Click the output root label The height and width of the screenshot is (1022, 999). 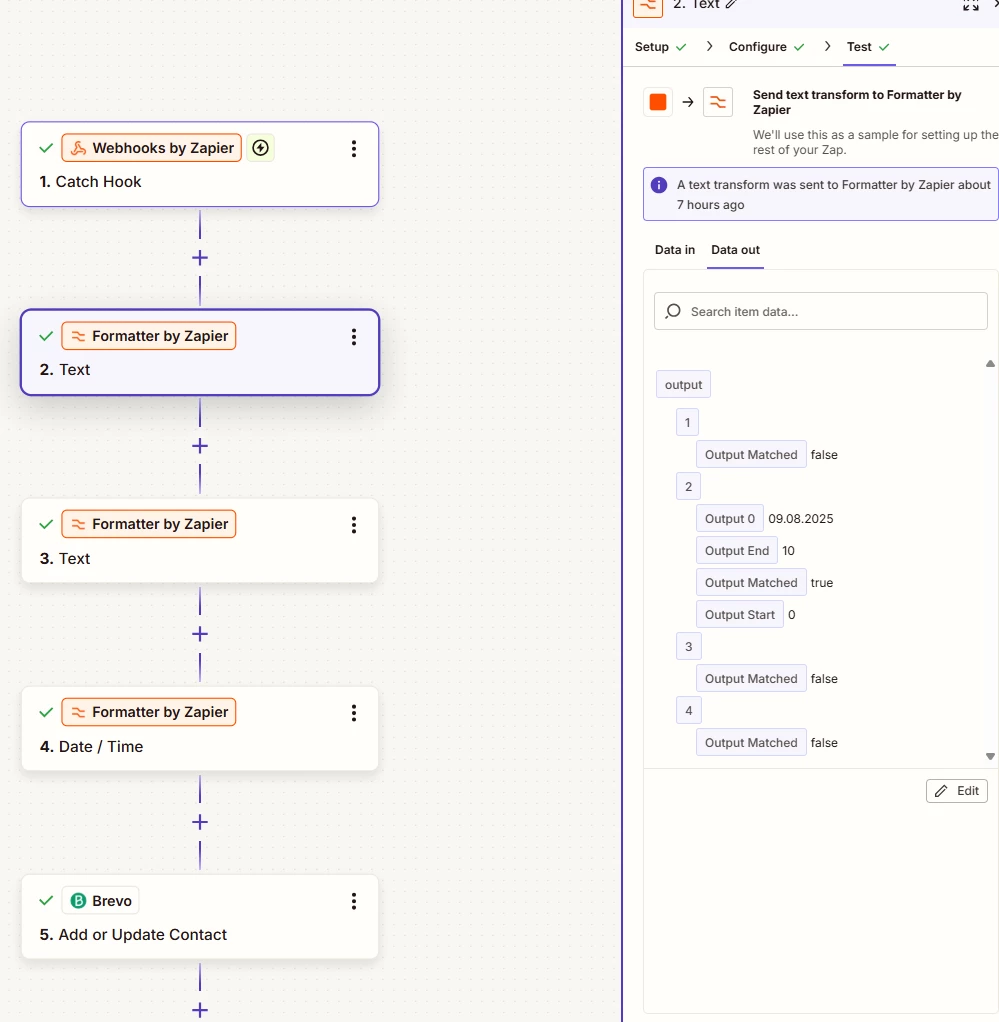tap(683, 385)
